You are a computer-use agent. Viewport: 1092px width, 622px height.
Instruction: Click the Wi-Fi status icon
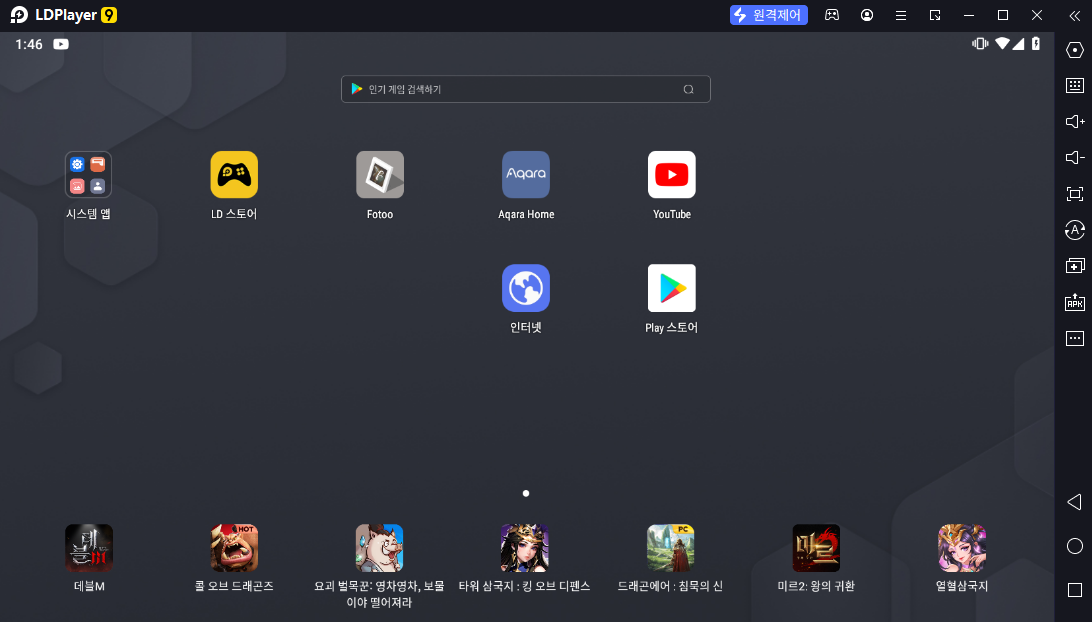(x=1002, y=44)
